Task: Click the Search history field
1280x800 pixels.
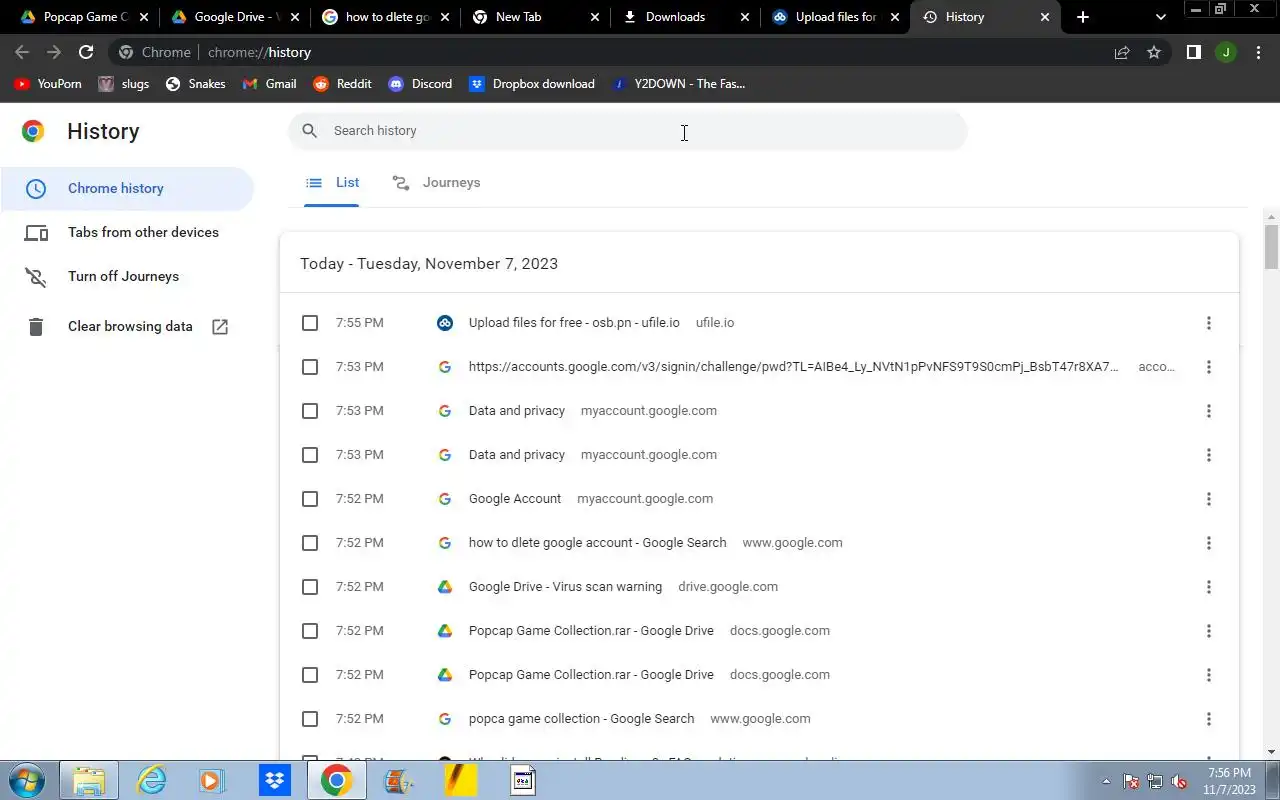Action: [x=628, y=131]
